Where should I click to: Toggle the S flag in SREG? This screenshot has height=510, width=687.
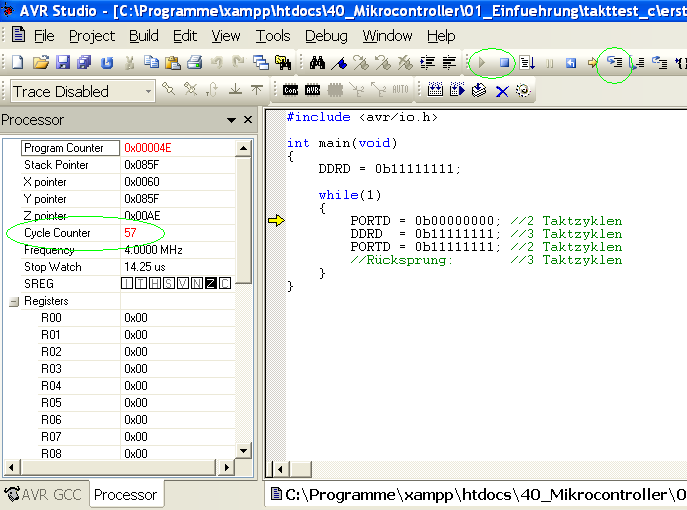click(x=169, y=283)
